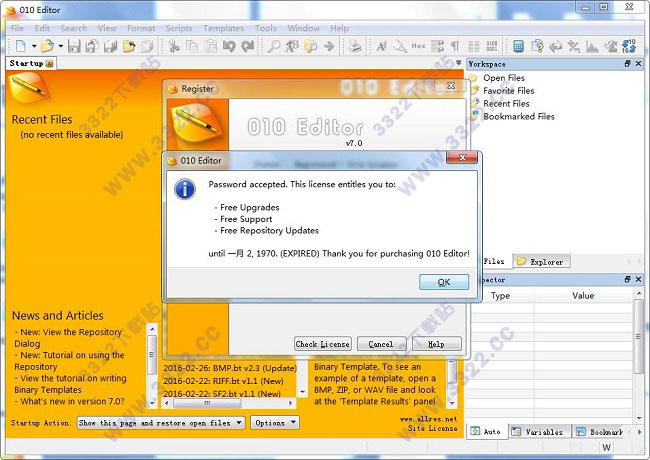Click the Save floppy disk icon

pyautogui.click(x=74, y=46)
